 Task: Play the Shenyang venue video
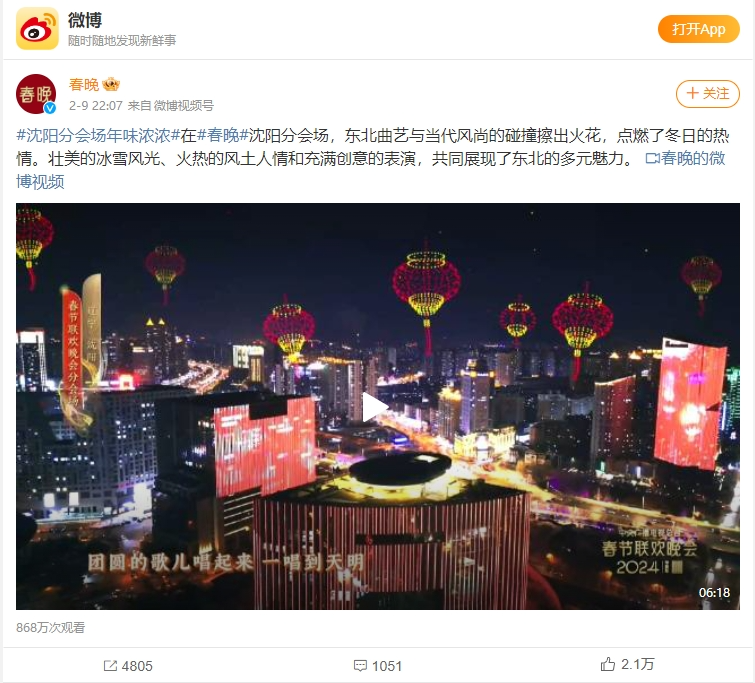[x=376, y=407]
